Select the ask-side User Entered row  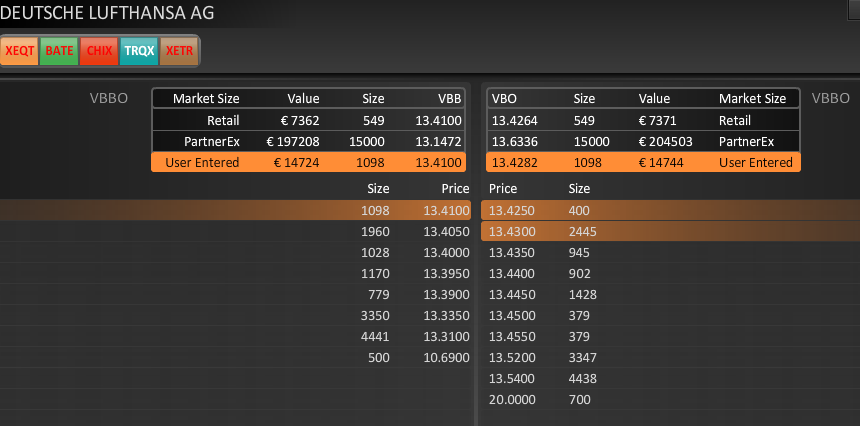[x=643, y=162]
